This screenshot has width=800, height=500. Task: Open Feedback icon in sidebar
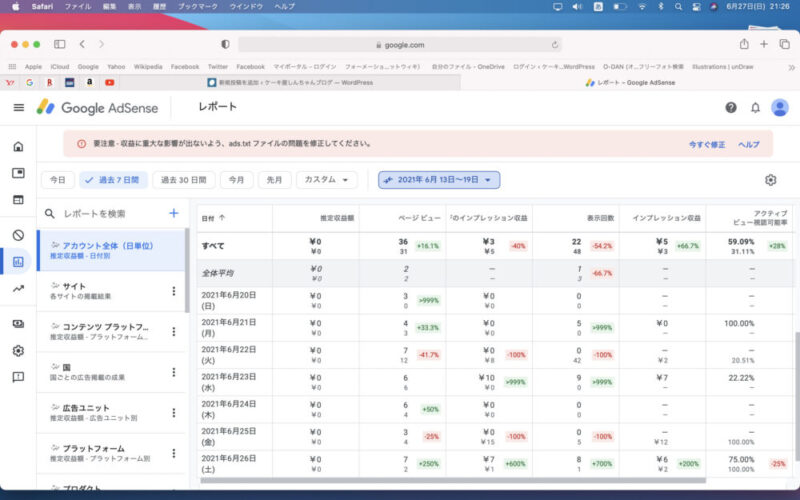(x=18, y=378)
